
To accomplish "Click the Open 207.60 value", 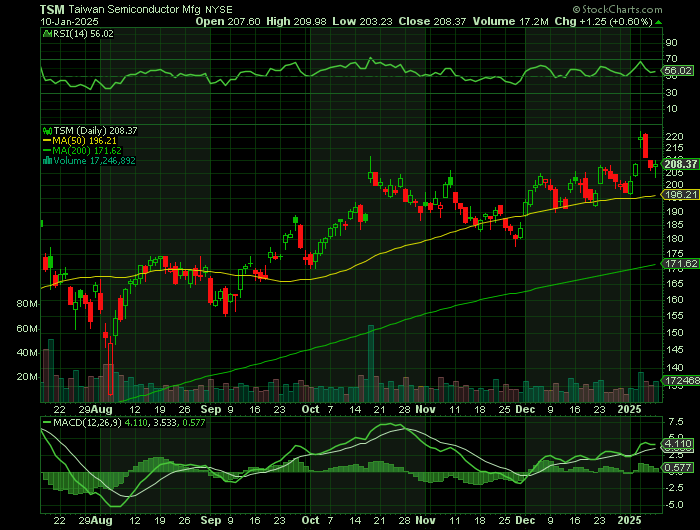I will click(228, 21).
